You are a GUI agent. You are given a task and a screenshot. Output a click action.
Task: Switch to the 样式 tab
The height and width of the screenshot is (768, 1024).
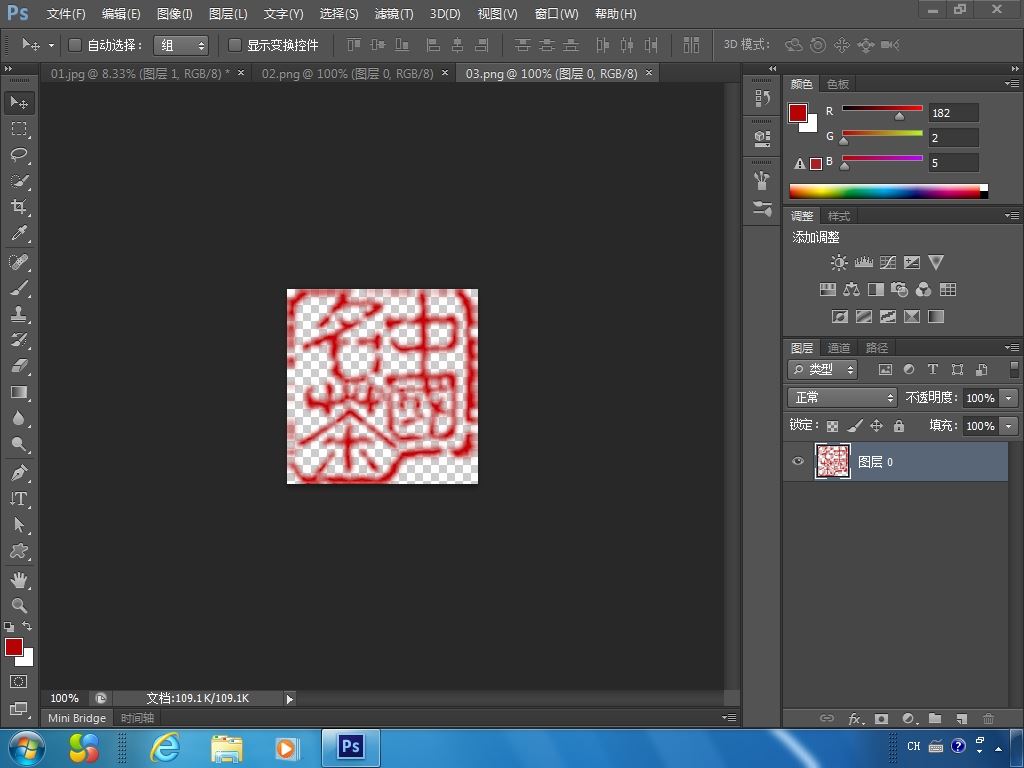click(839, 216)
